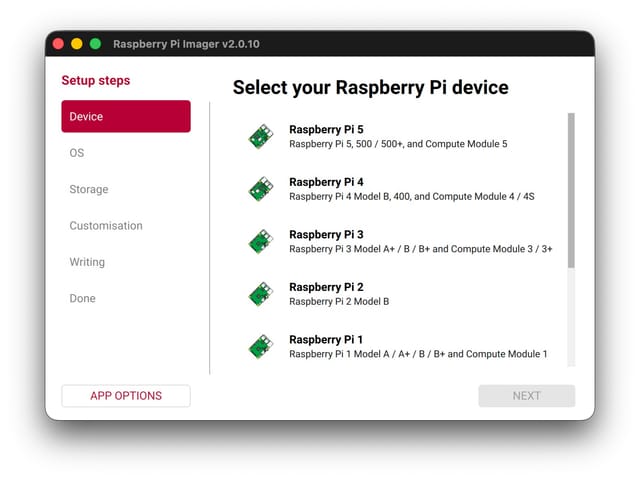Image resolution: width=640 pixels, height=480 pixels.
Task: Click the Raspberry Pi 4 board icon
Action: [x=261, y=189]
